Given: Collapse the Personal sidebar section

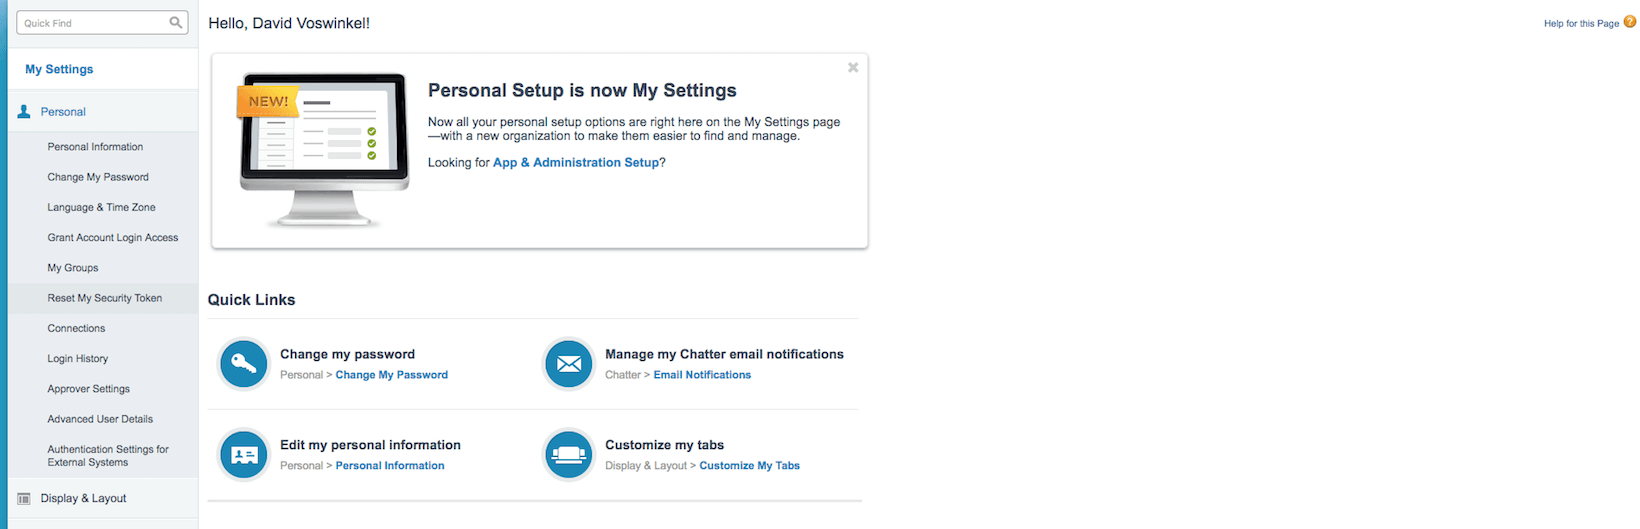Looking at the screenshot, I should coord(63,112).
